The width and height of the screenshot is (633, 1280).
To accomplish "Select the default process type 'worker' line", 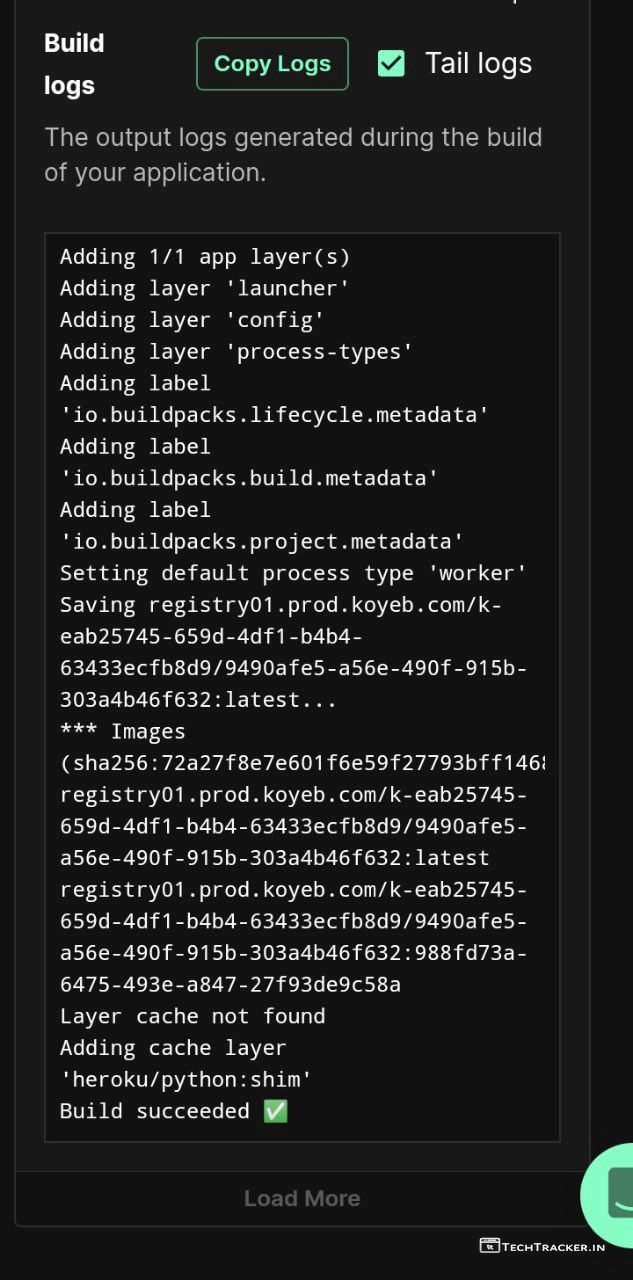I will pyautogui.click(x=293, y=573).
